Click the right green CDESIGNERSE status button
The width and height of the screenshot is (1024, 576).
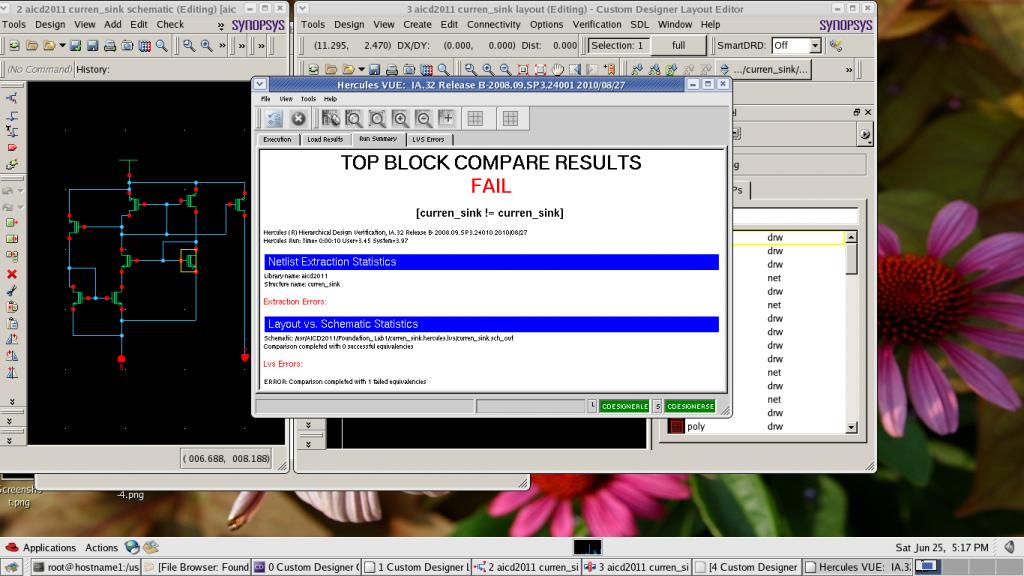click(690, 406)
